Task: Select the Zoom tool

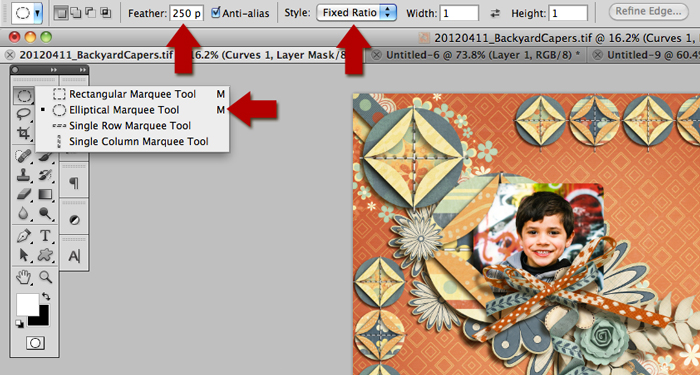Action: [x=46, y=277]
